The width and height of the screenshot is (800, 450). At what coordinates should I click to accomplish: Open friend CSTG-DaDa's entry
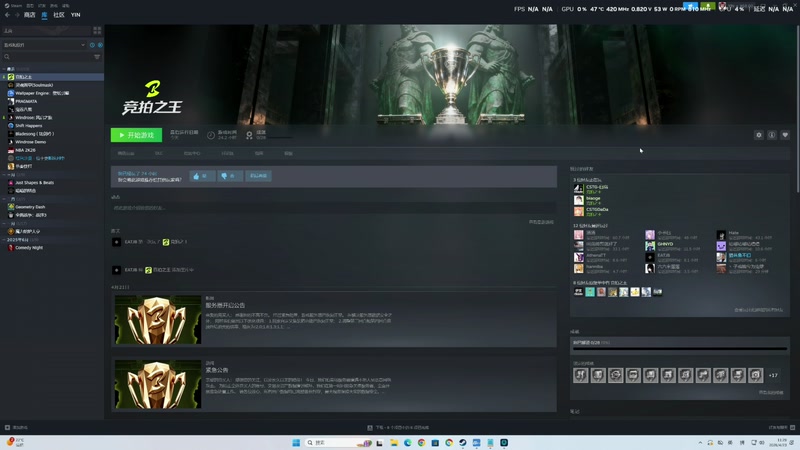click(592, 211)
